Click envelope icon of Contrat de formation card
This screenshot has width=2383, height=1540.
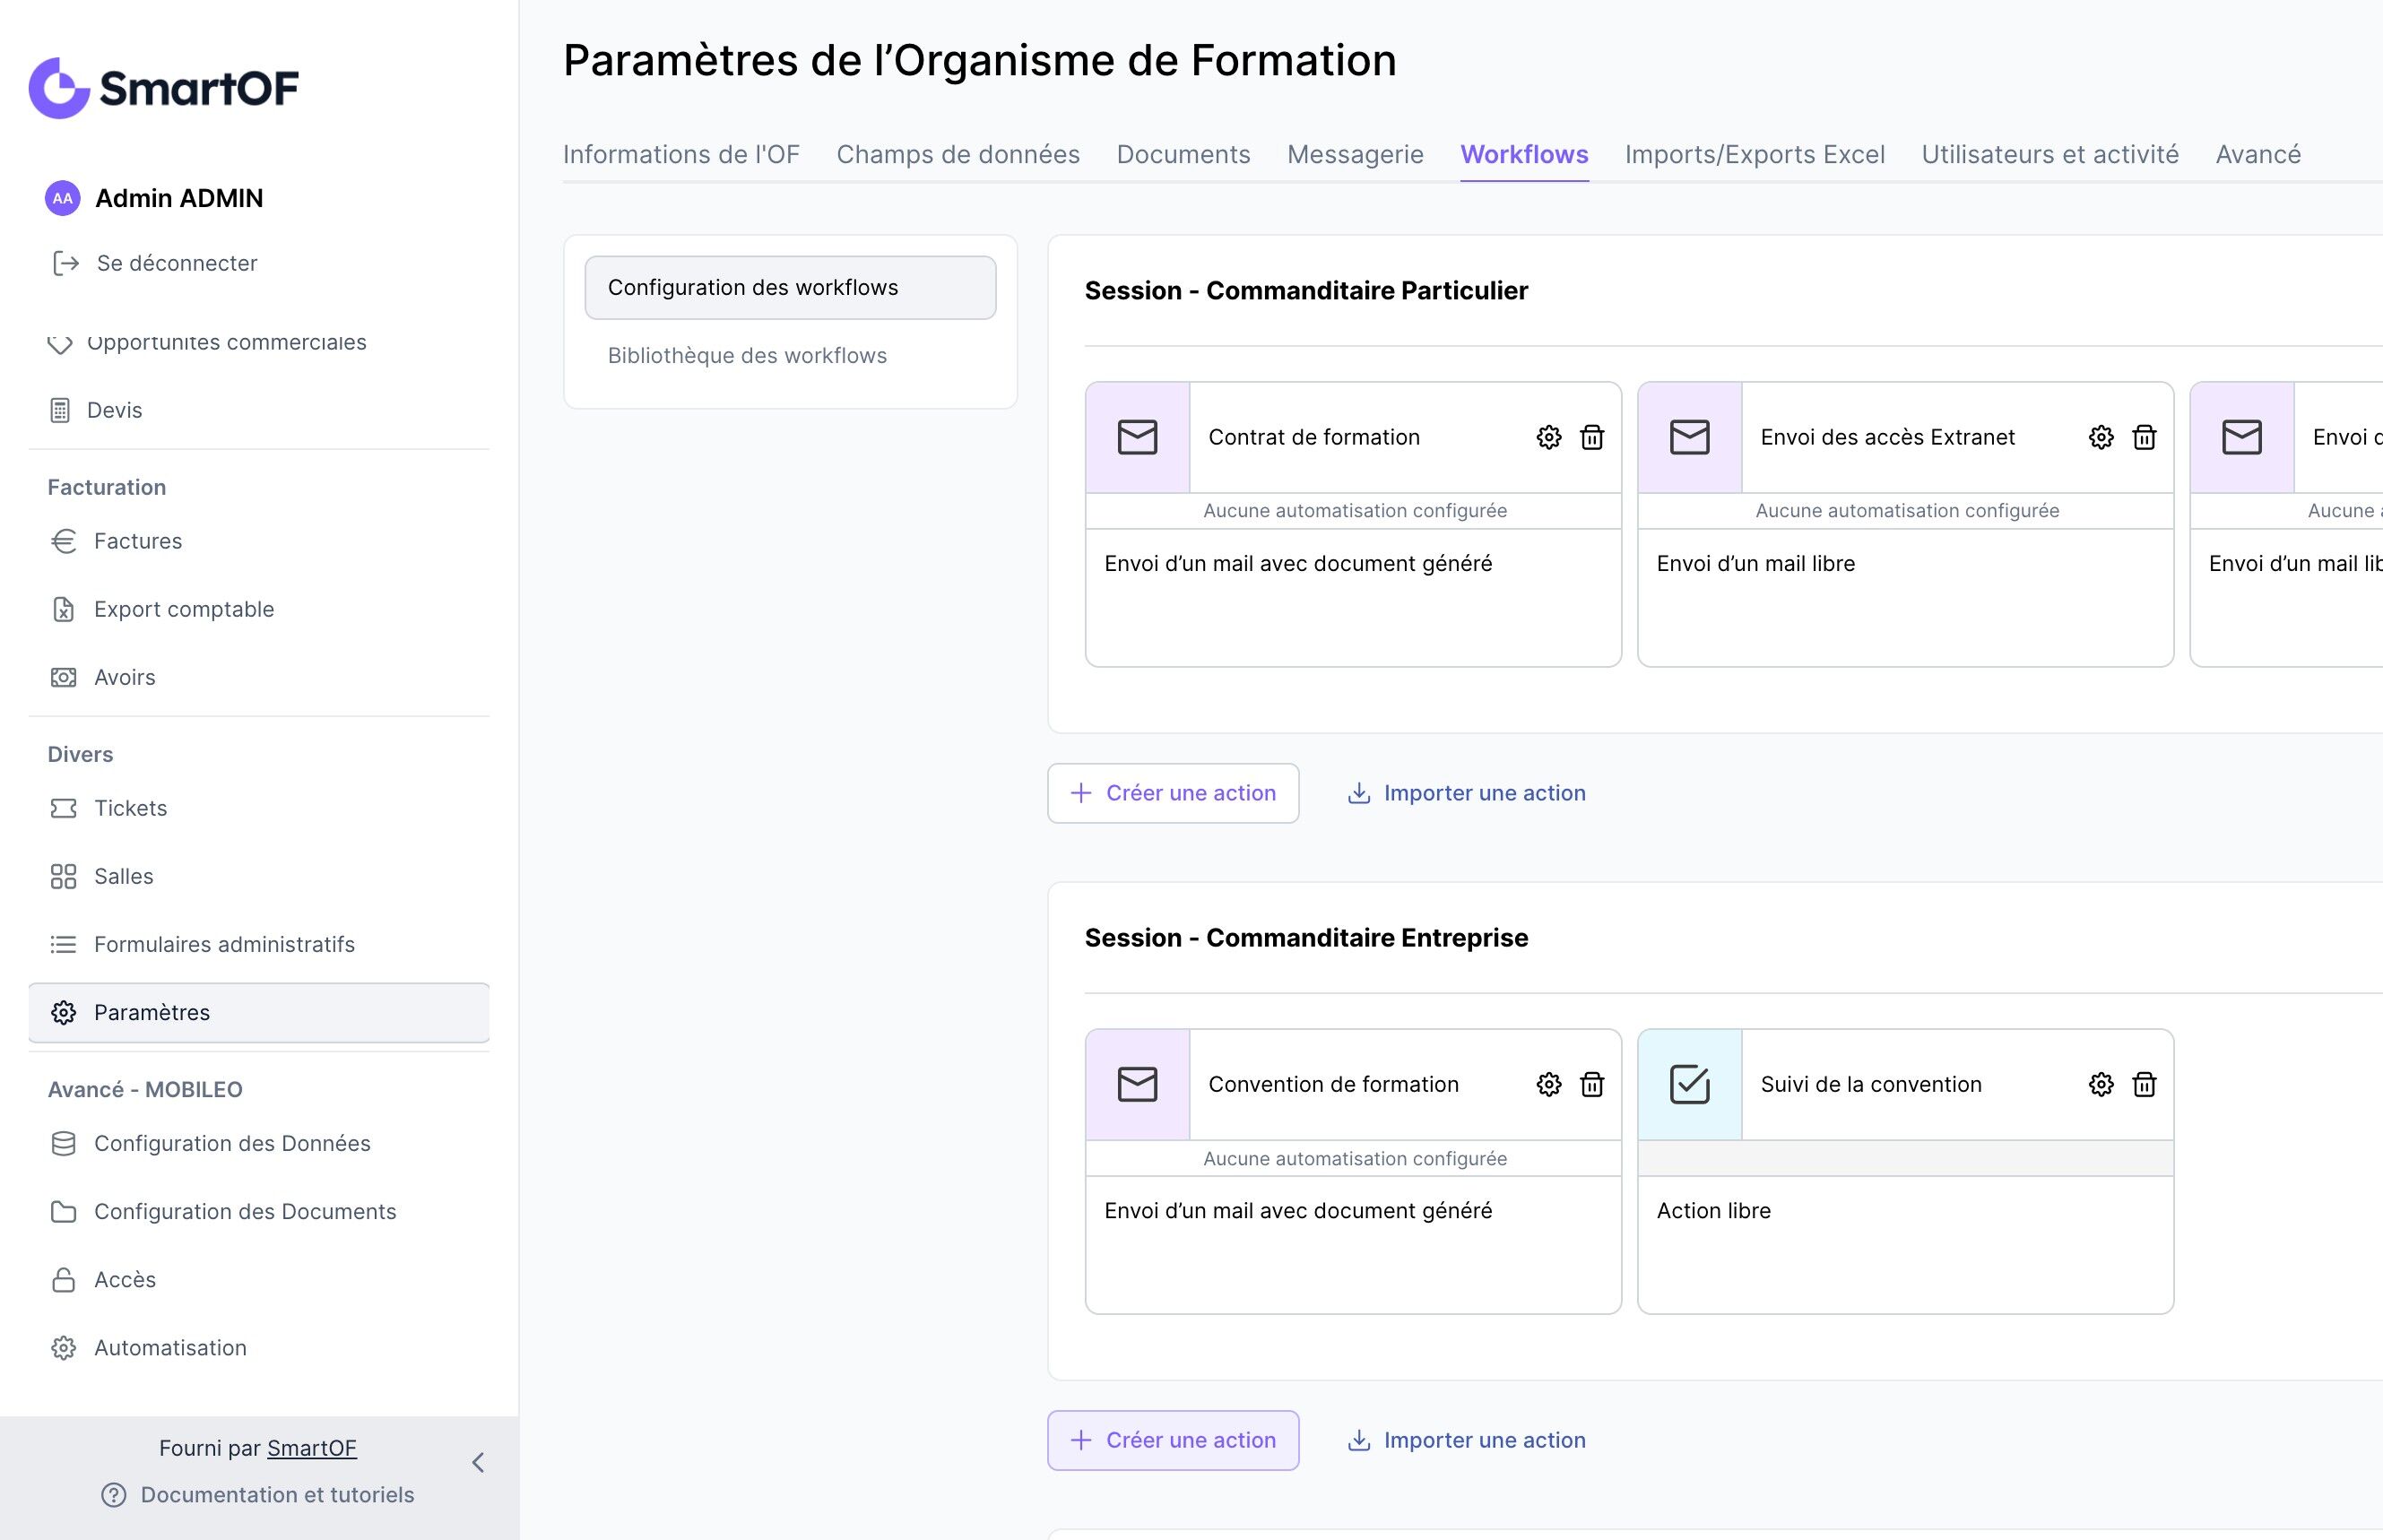tap(1137, 437)
